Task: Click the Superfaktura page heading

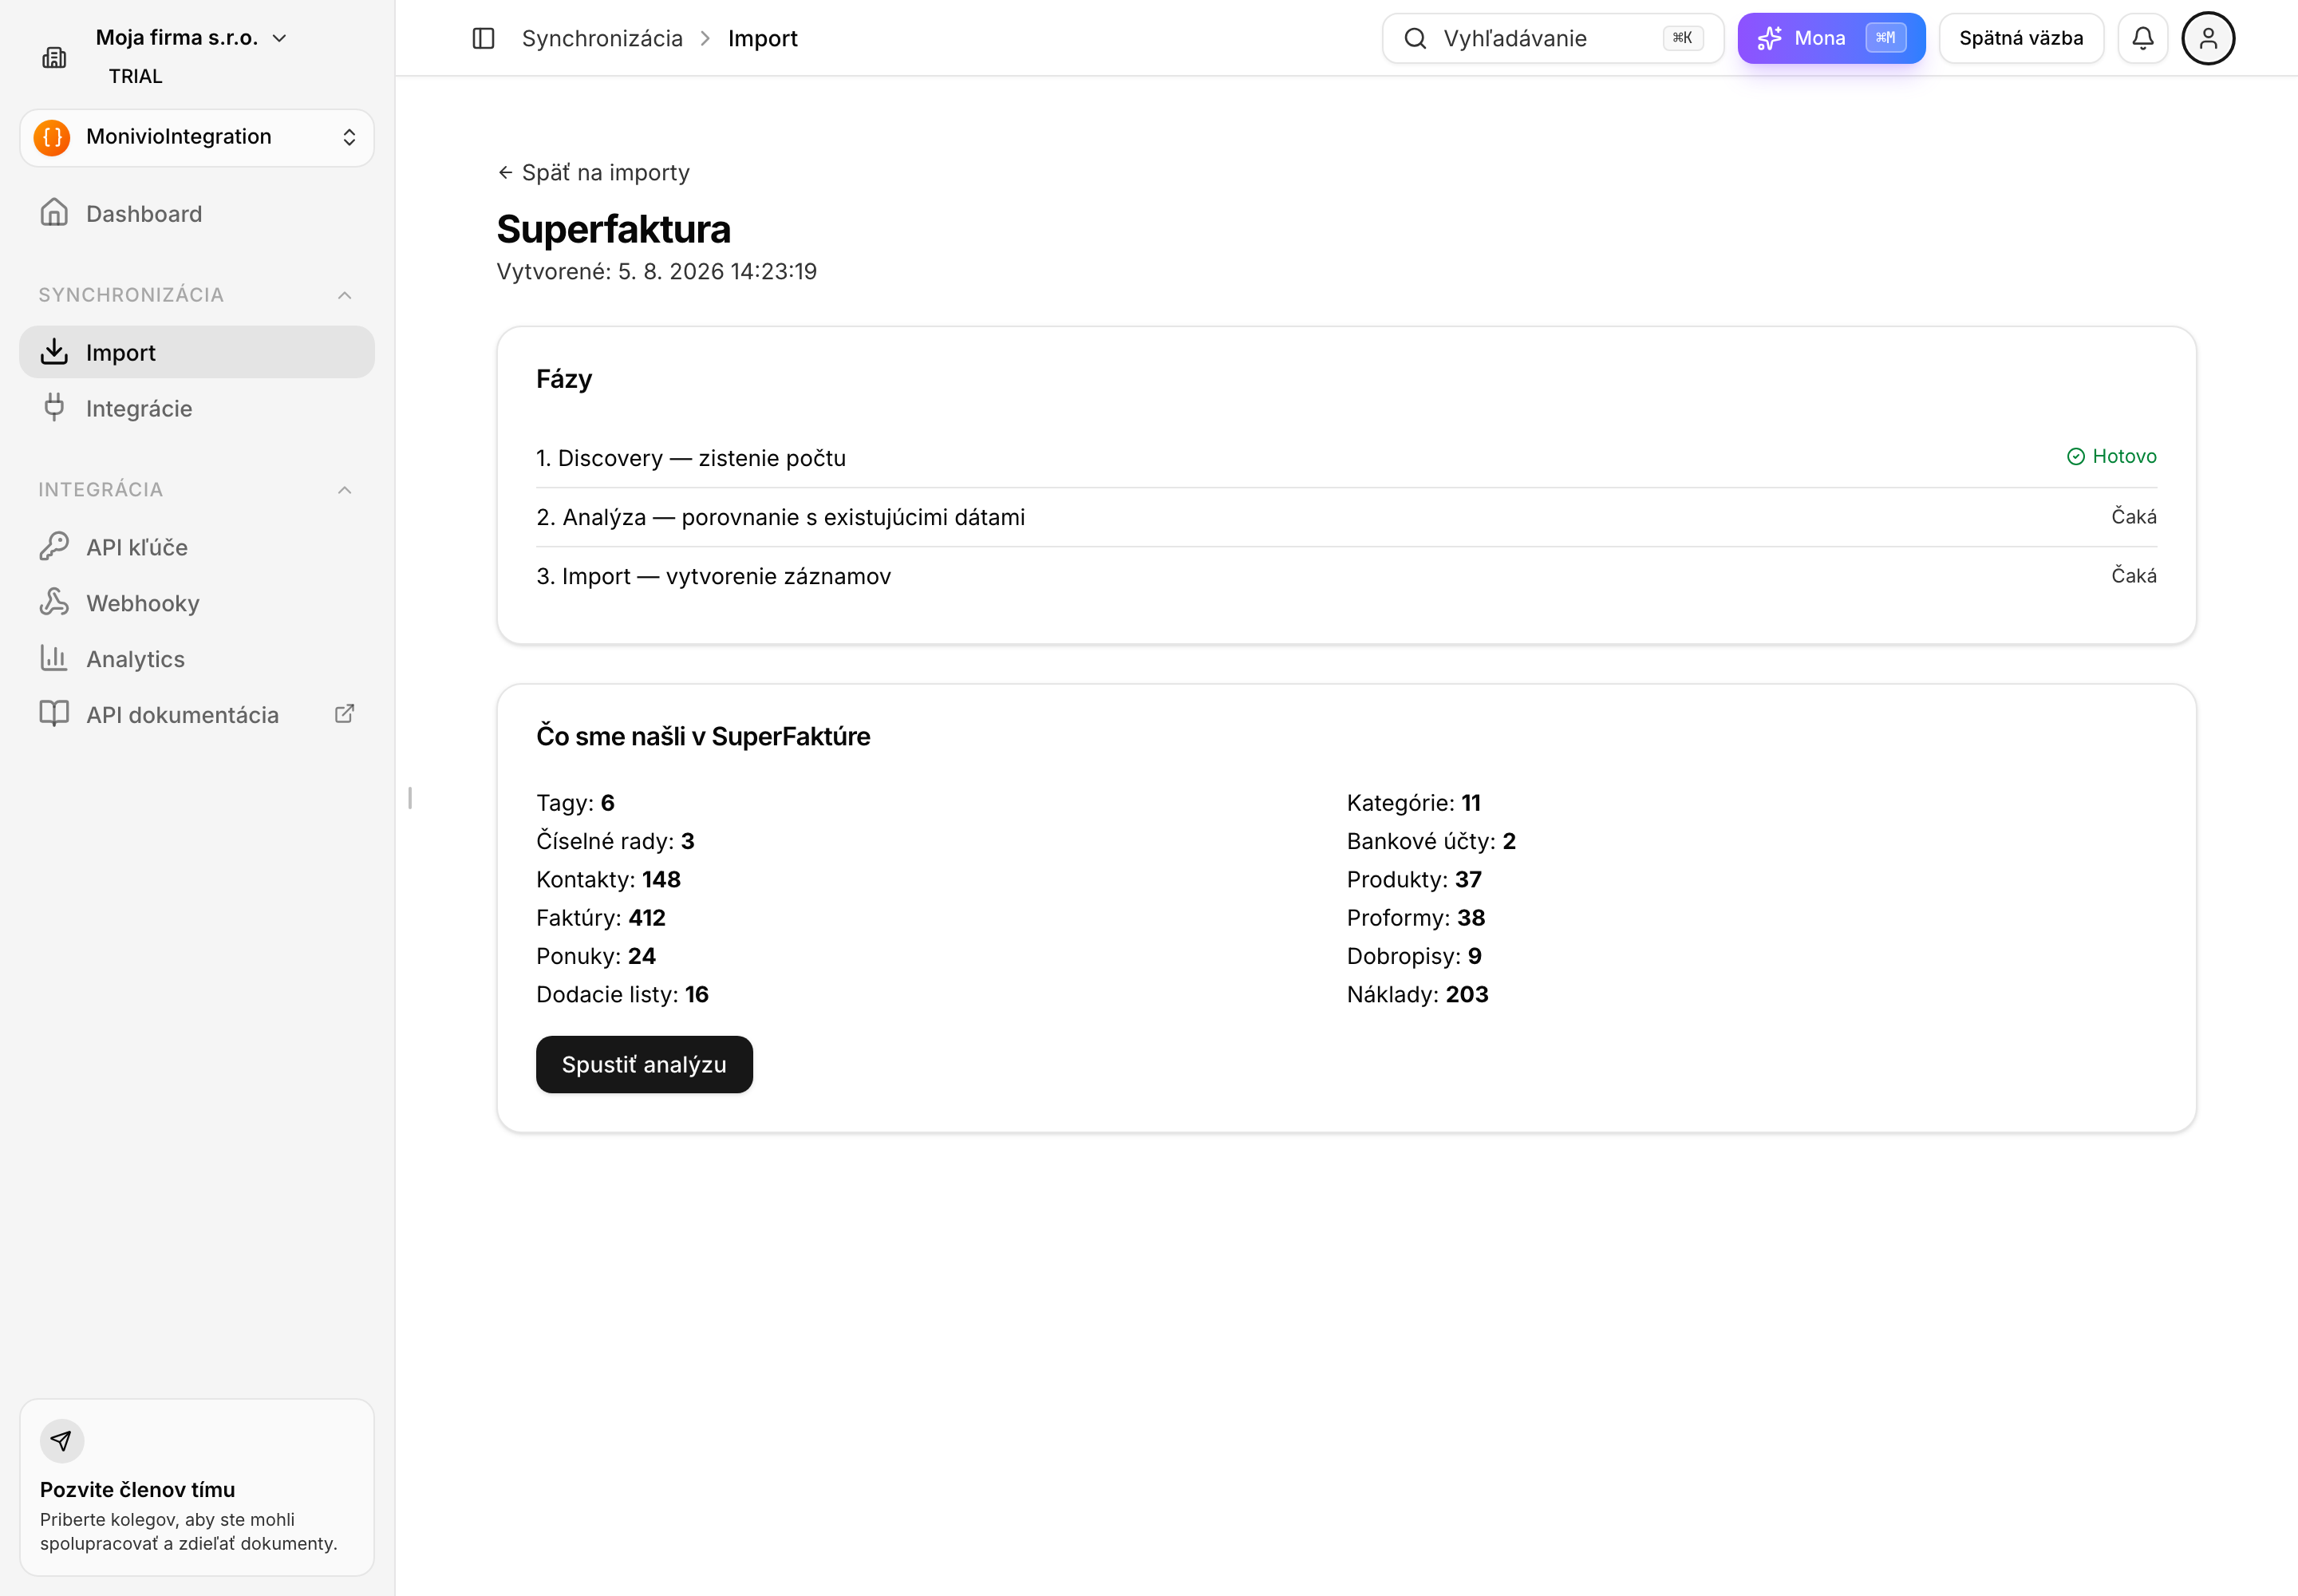Action: pyautogui.click(x=614, y=229)
